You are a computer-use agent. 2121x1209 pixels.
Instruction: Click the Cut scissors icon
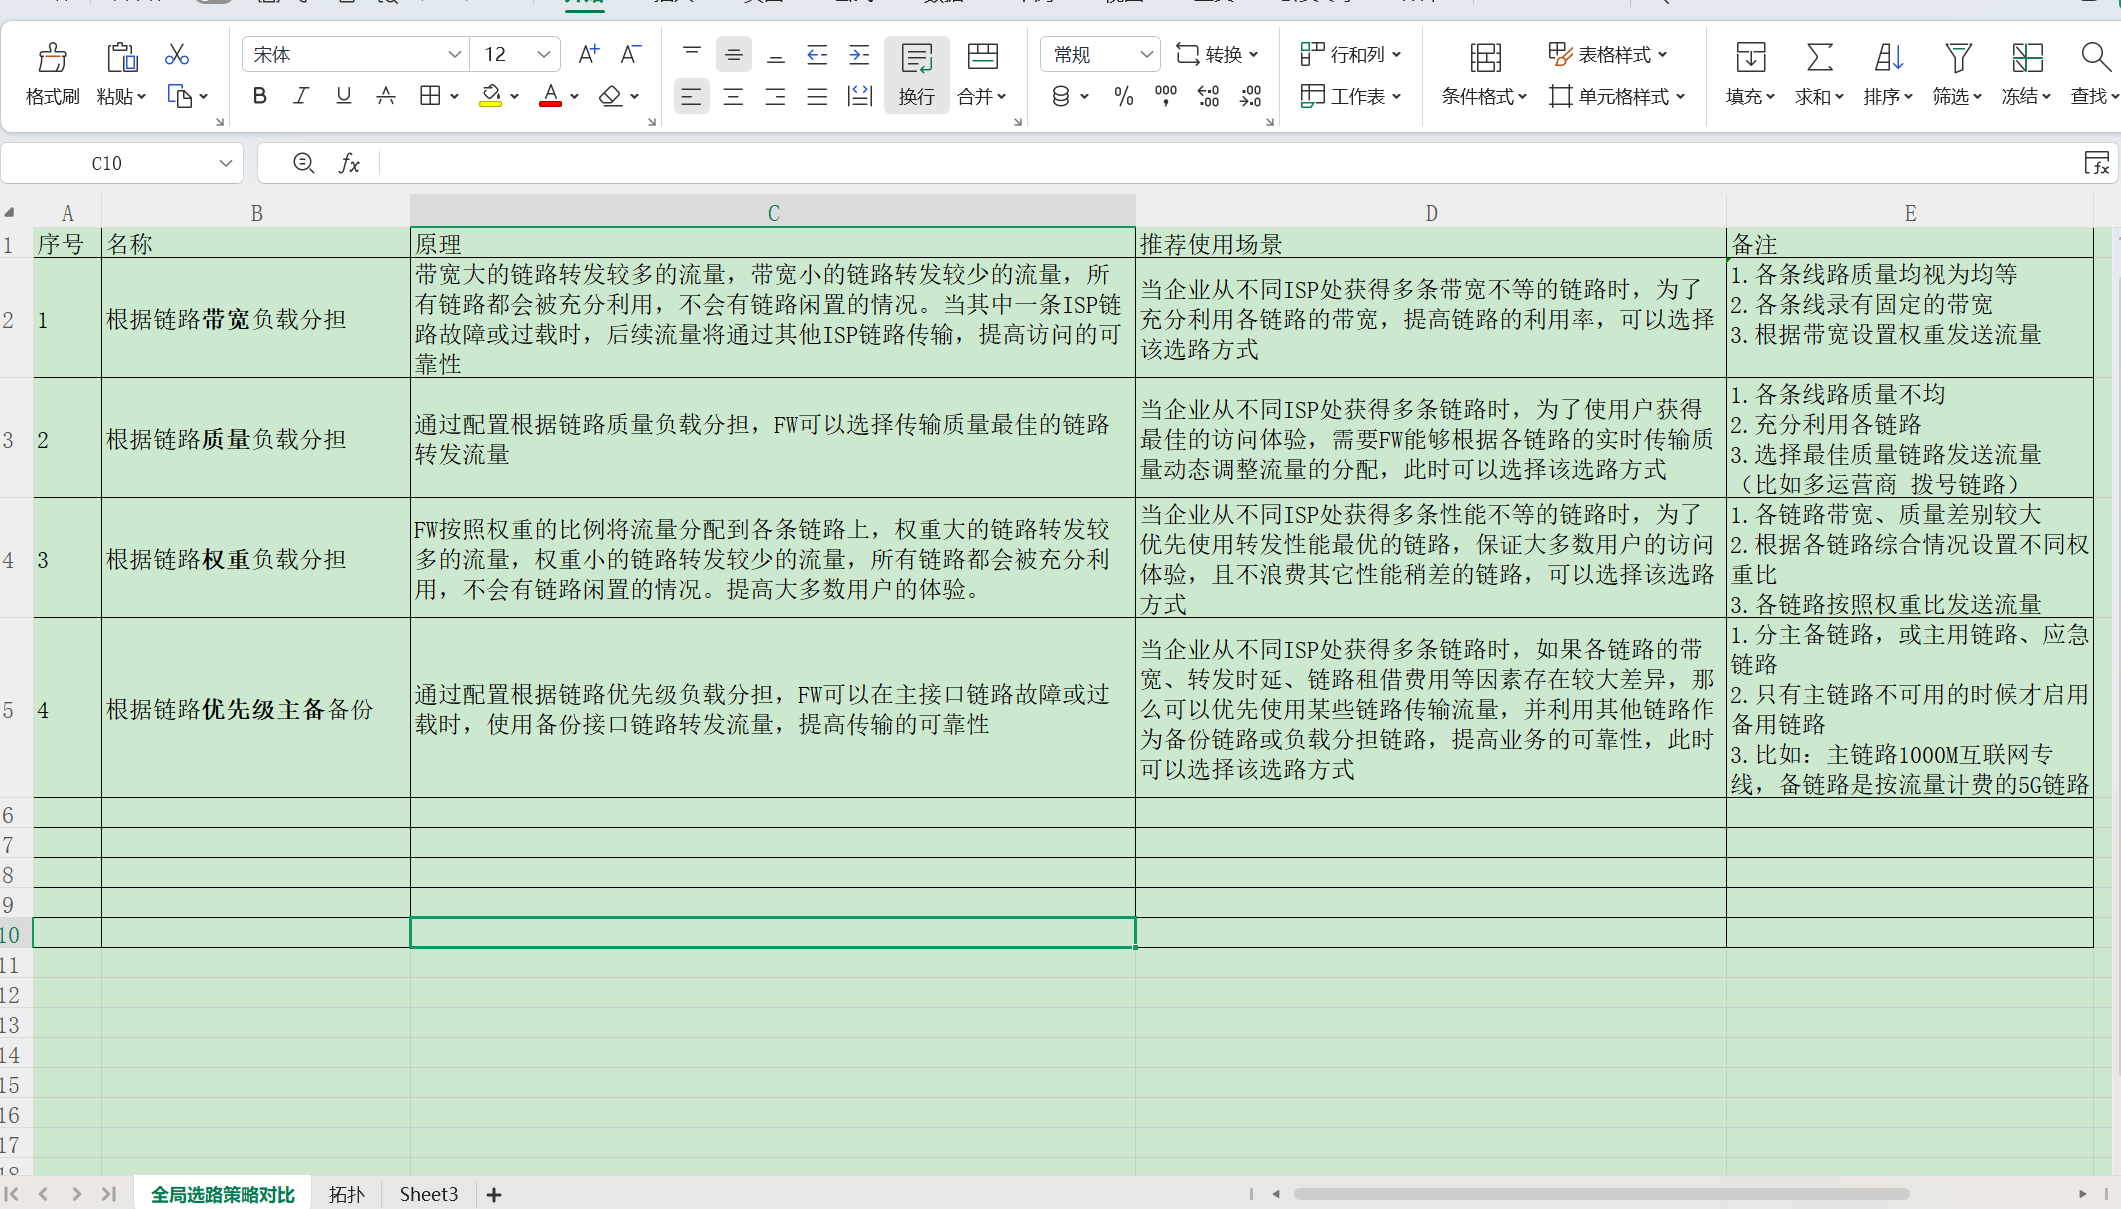coord(177,55)
